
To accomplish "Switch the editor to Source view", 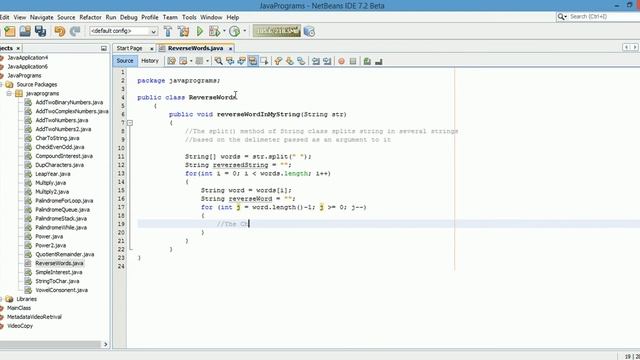I will (x=125, y=61).
